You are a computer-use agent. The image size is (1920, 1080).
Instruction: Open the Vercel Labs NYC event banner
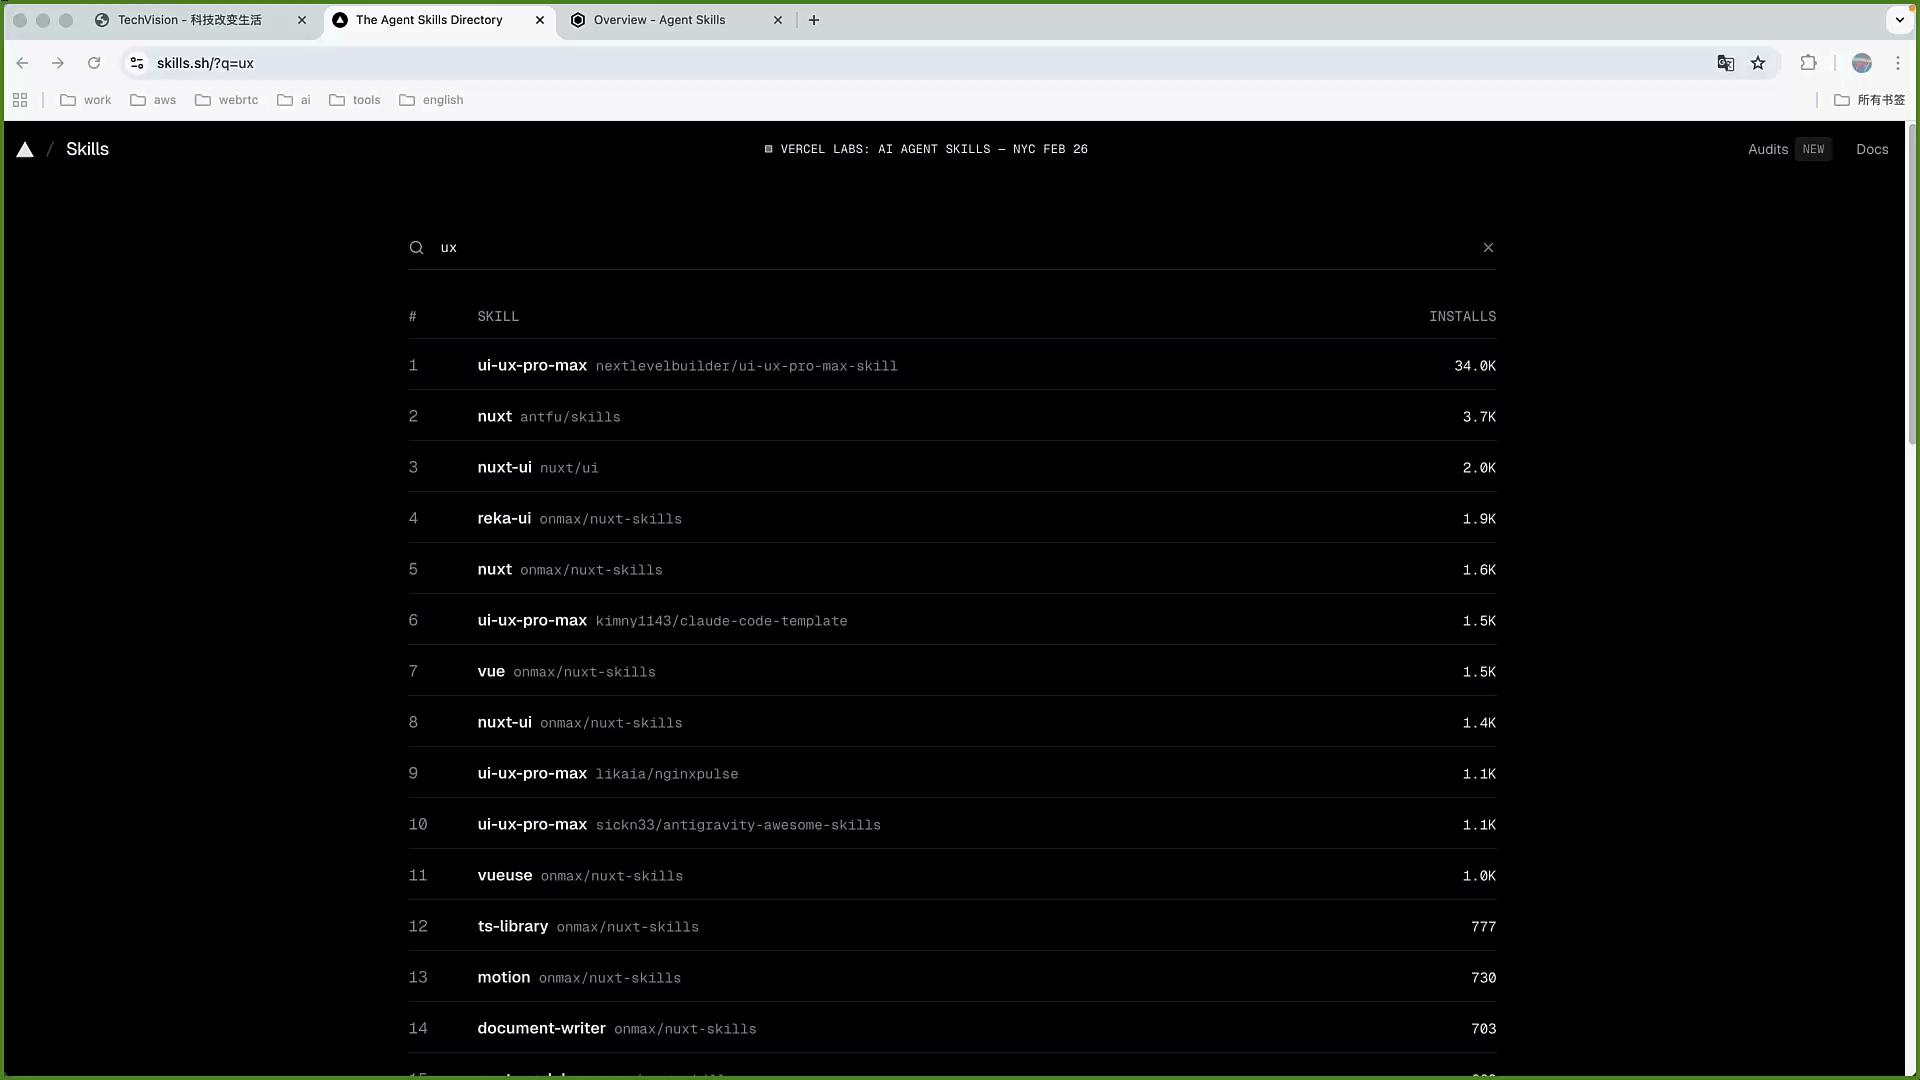(926, 150)
